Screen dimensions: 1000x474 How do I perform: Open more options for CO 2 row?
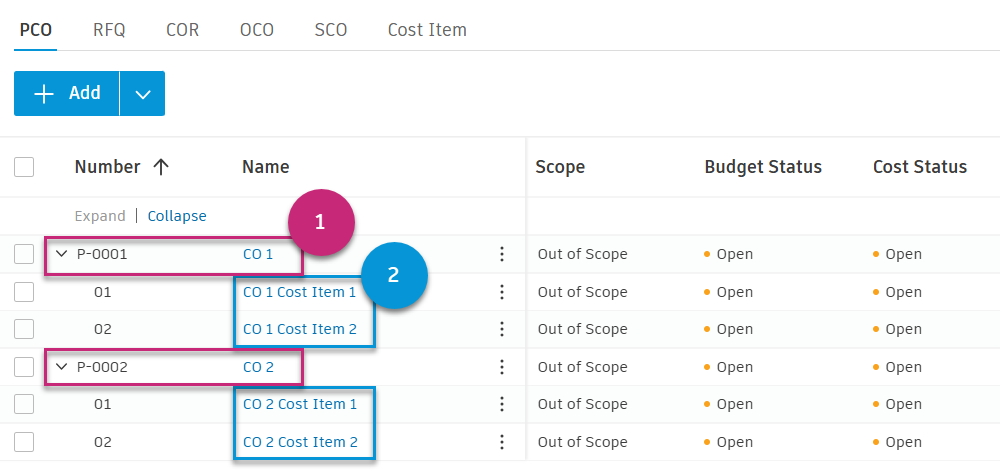click(x=502, y=367)
